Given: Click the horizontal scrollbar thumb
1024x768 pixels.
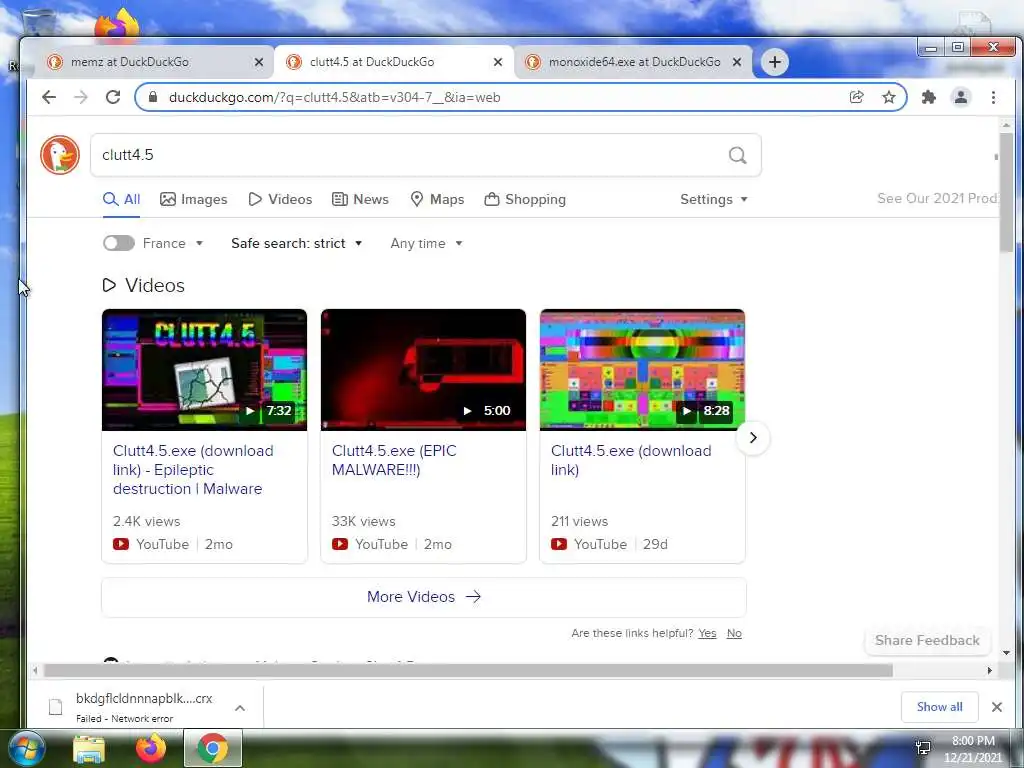Looking at the screenshot, I should coord(468,670).
